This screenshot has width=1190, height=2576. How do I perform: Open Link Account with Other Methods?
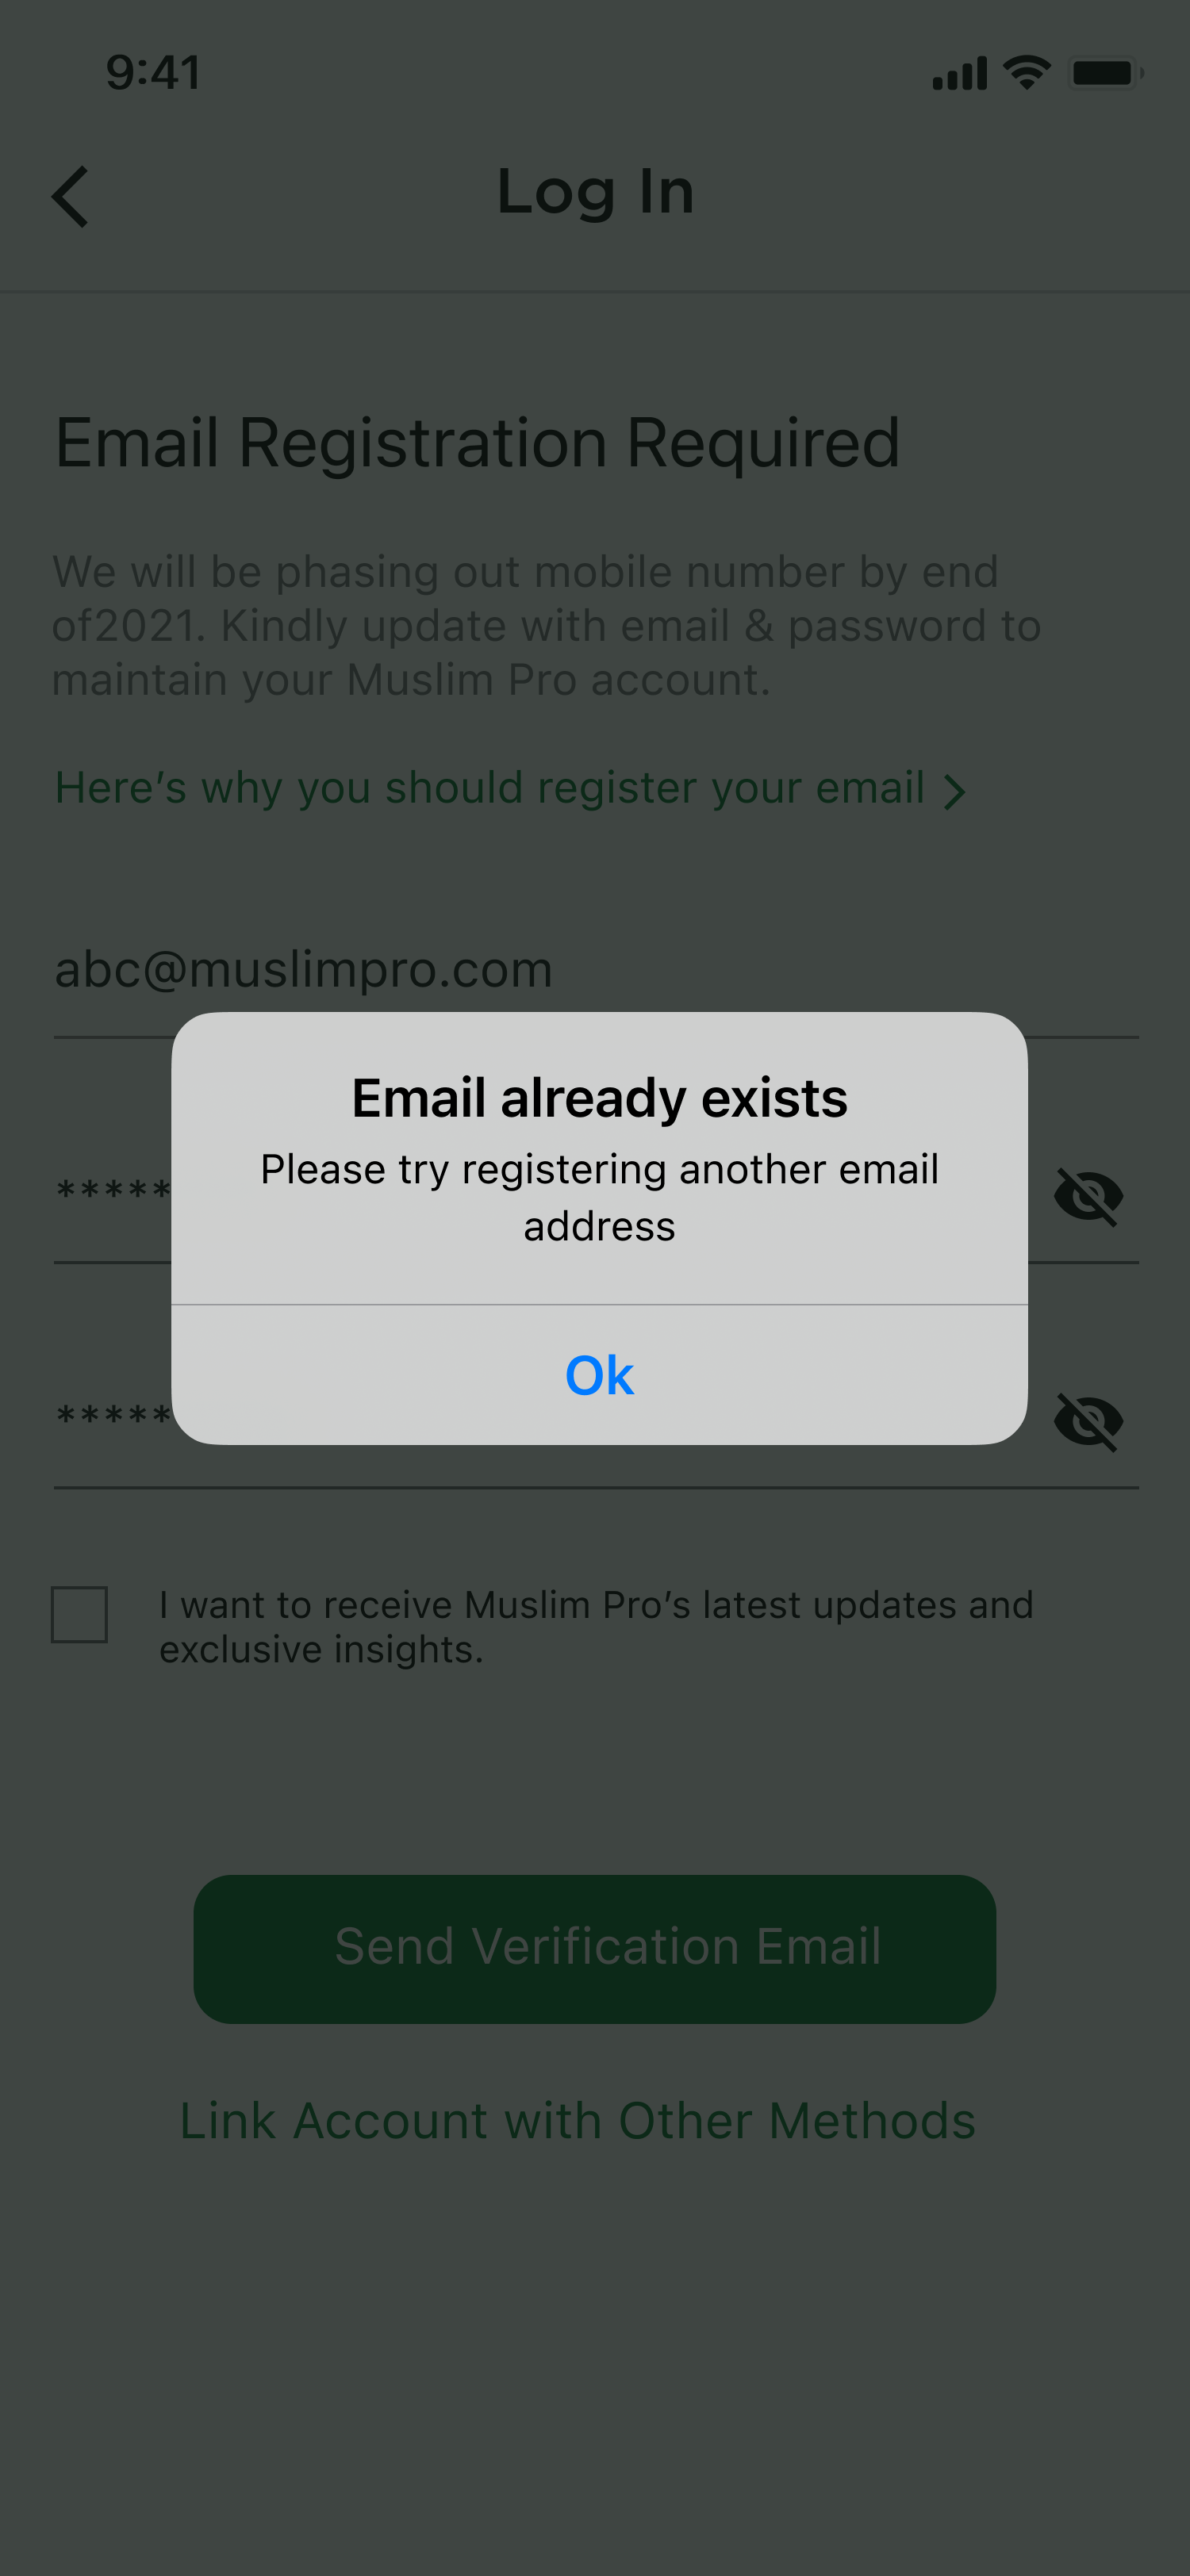tap(577, 2121)
